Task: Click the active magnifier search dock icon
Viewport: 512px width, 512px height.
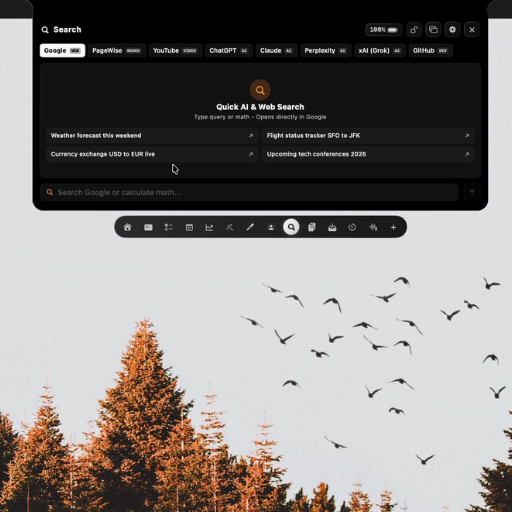Action: pos(291,227)
